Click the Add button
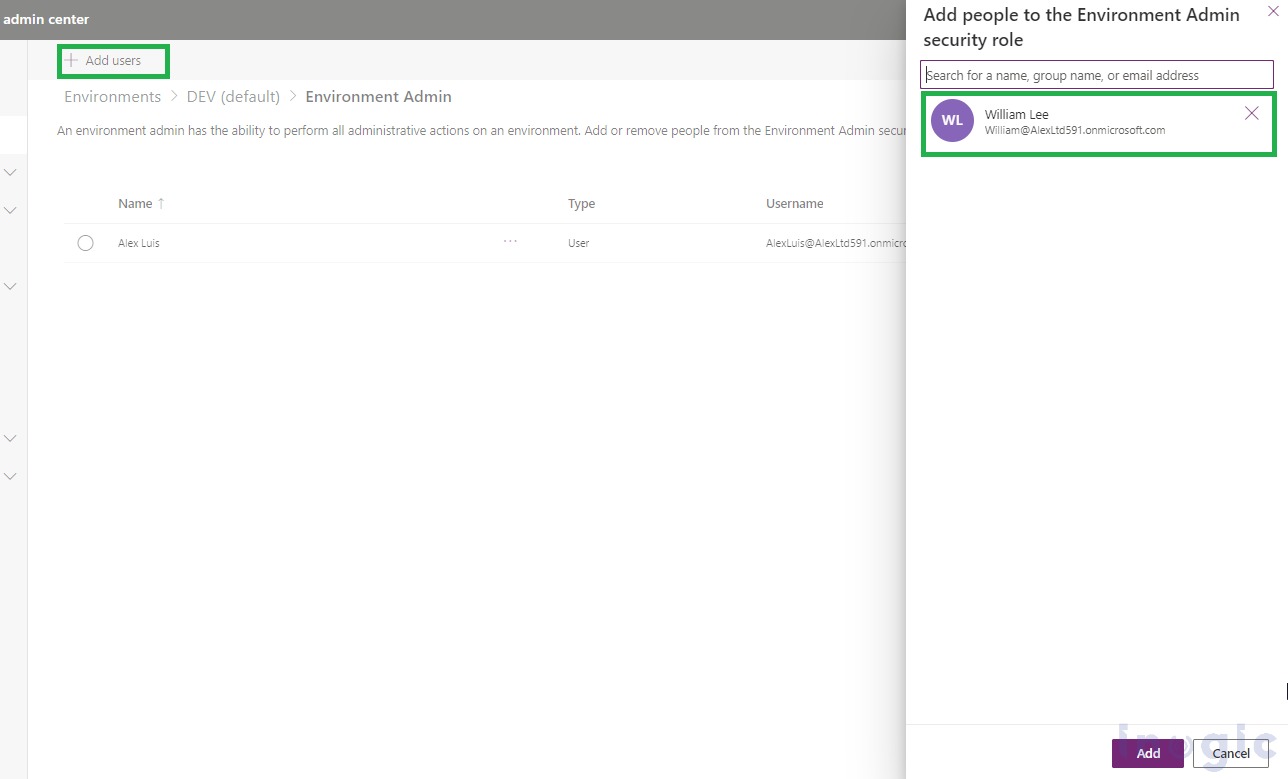Image resolution: width=1288 pixels, height=779 pixels. pyautogui.click(x=1147, y=753)
